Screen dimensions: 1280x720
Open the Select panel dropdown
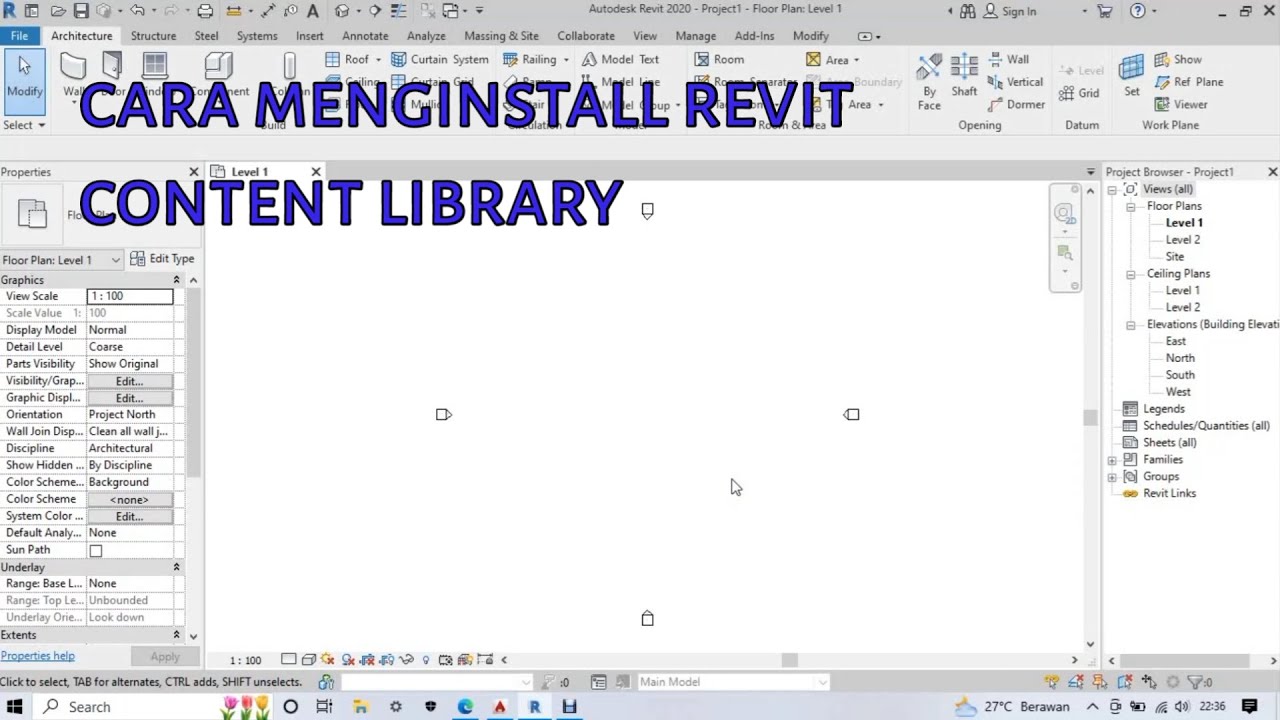coord(25,125)
